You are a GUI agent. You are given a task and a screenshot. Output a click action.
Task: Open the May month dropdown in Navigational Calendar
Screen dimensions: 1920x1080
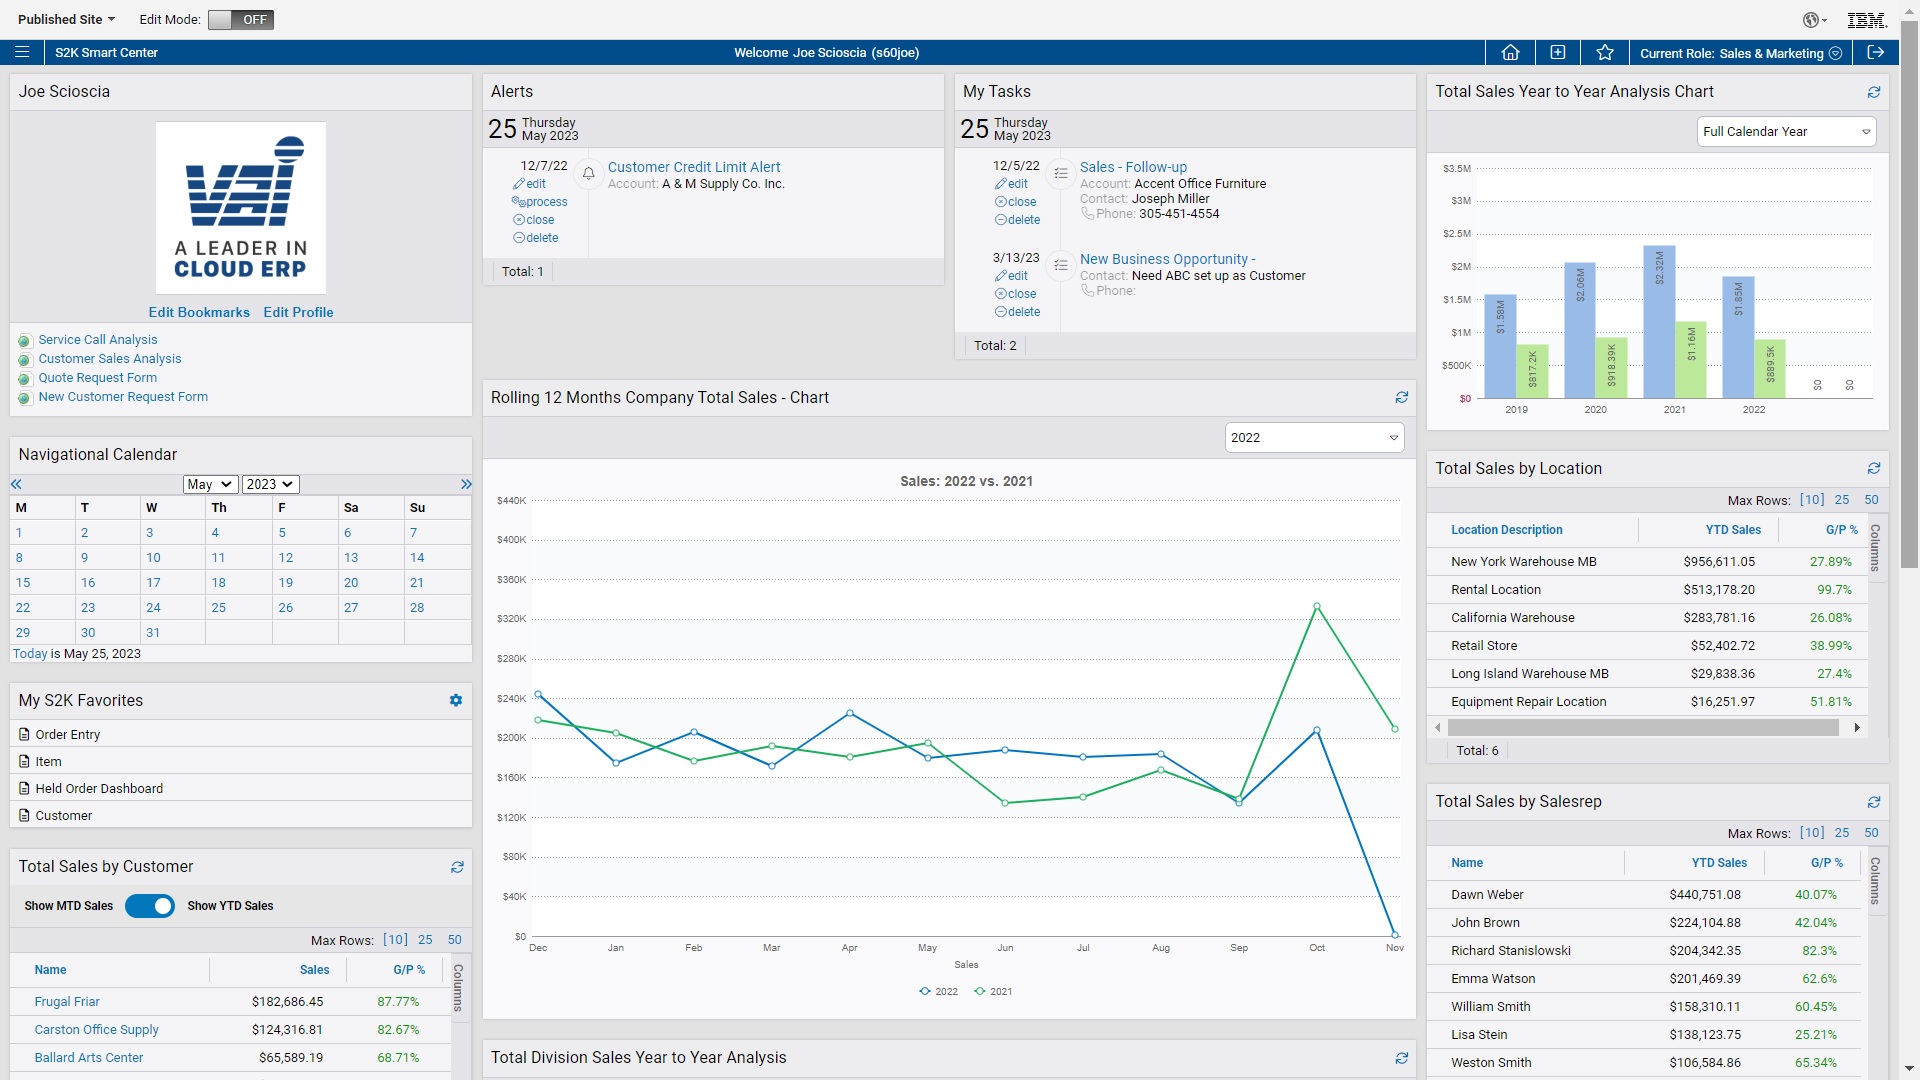coord(209,484)
